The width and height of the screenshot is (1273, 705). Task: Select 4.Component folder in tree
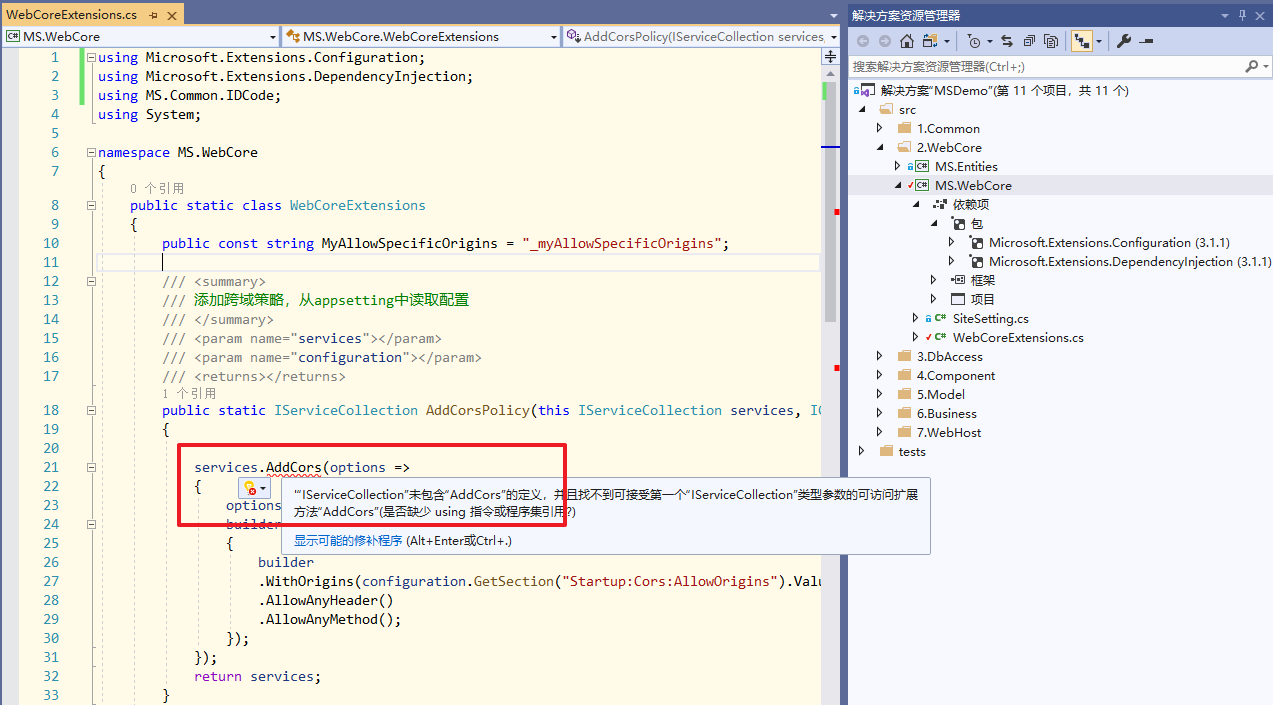[956, 375]
